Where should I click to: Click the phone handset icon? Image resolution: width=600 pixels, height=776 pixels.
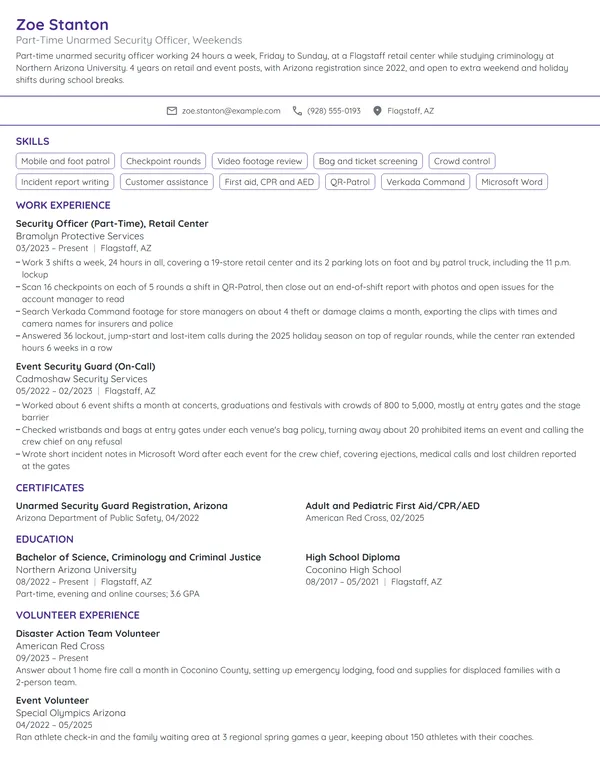tap(297, 111)
